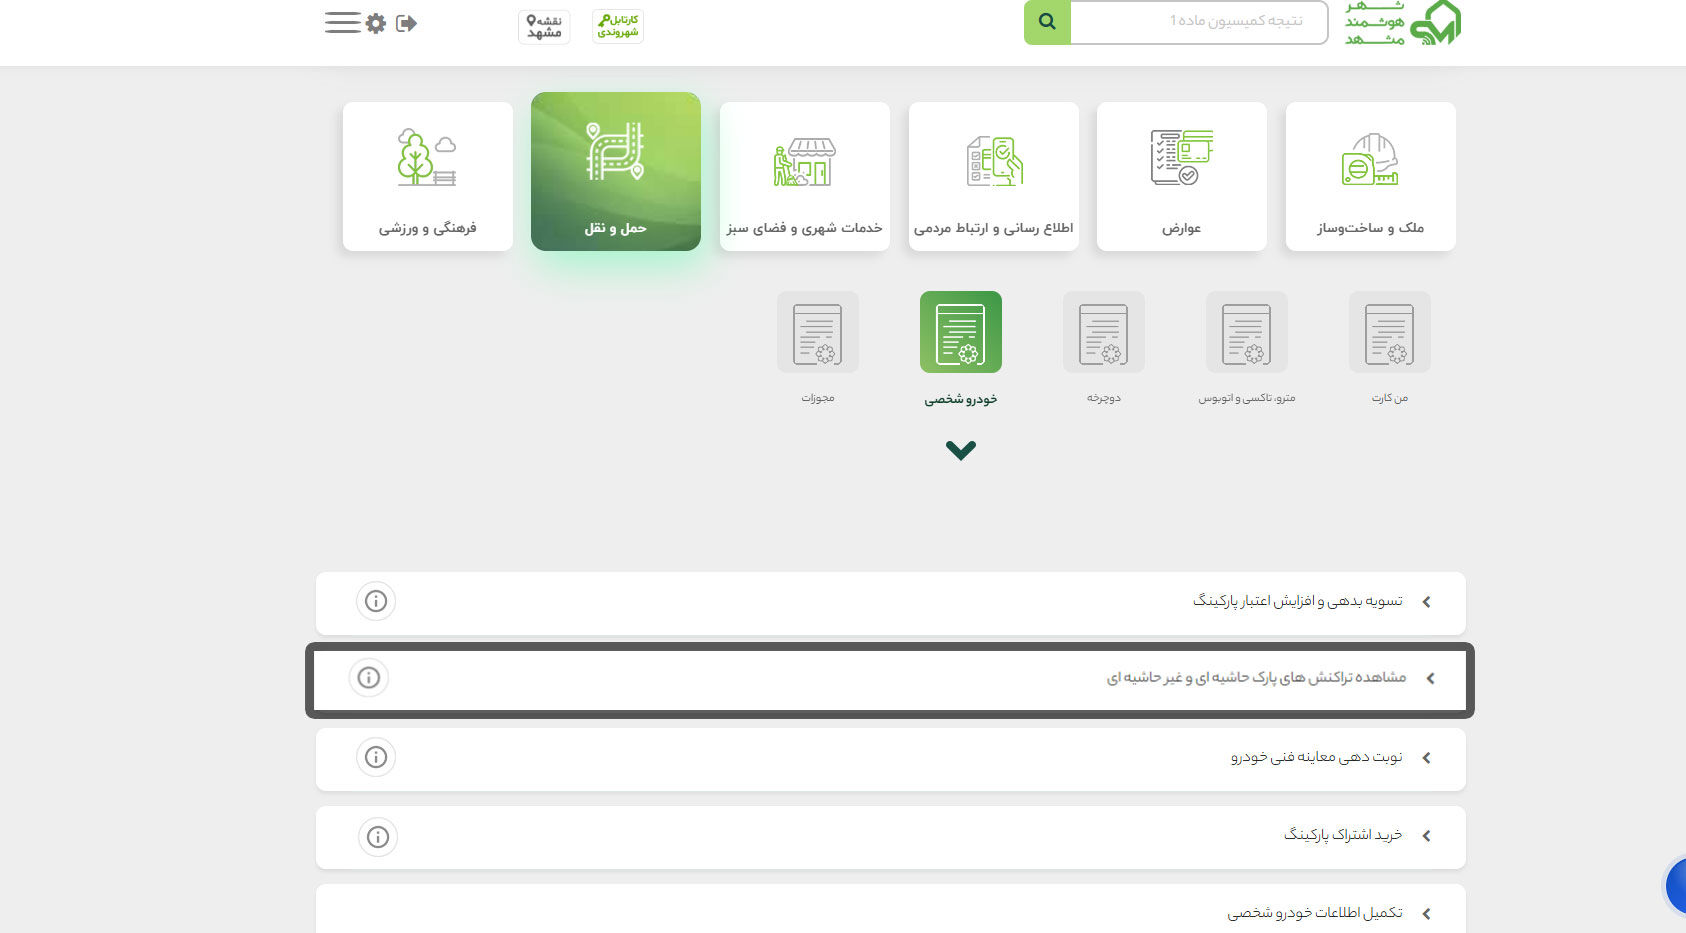Go home via the Mashhad smart city logo
Image resolution: width=1686 pixels, height=933 pixels.
[1403, 23]
